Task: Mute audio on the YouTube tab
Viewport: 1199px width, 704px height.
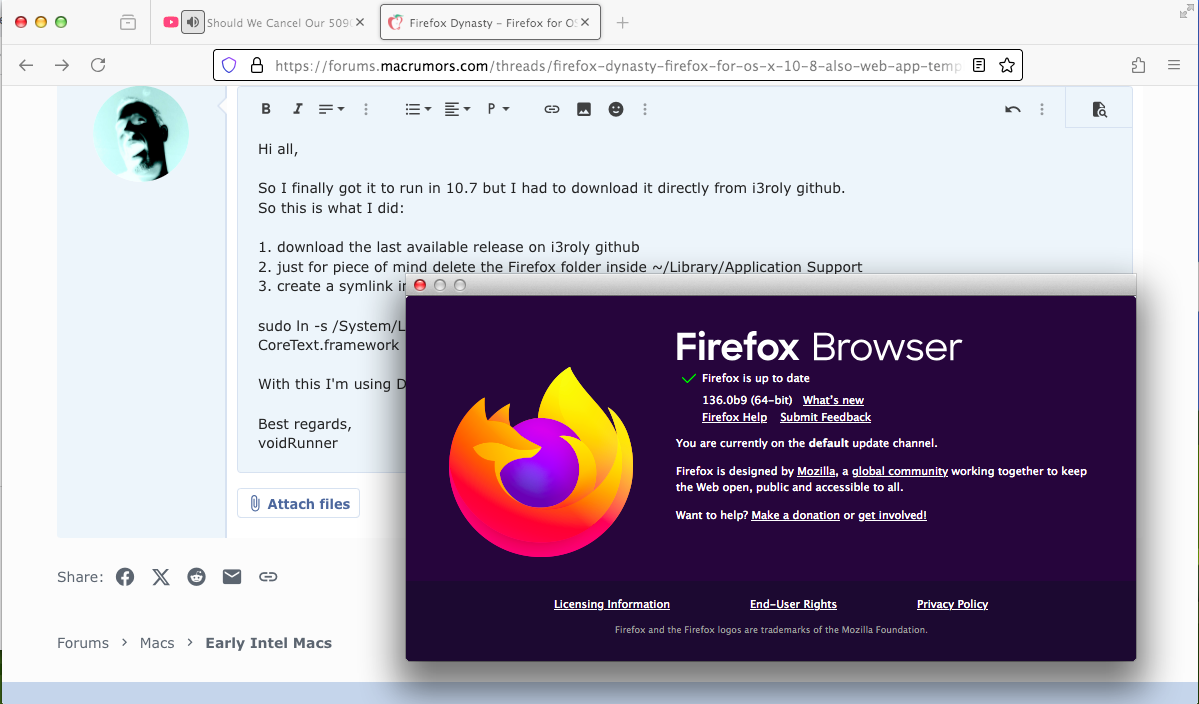Action: click(193, 22)
